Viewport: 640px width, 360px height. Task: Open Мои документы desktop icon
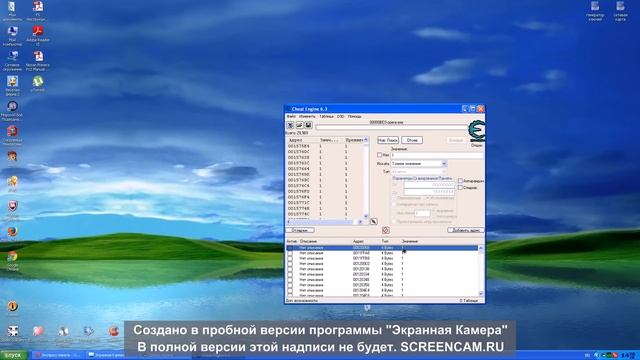coord(12,11)
